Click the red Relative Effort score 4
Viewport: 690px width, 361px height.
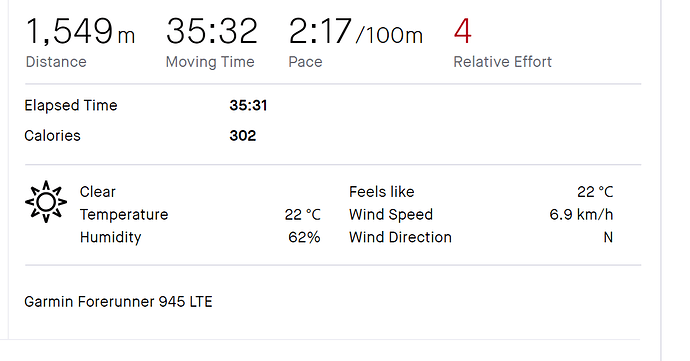coord(462,31)
